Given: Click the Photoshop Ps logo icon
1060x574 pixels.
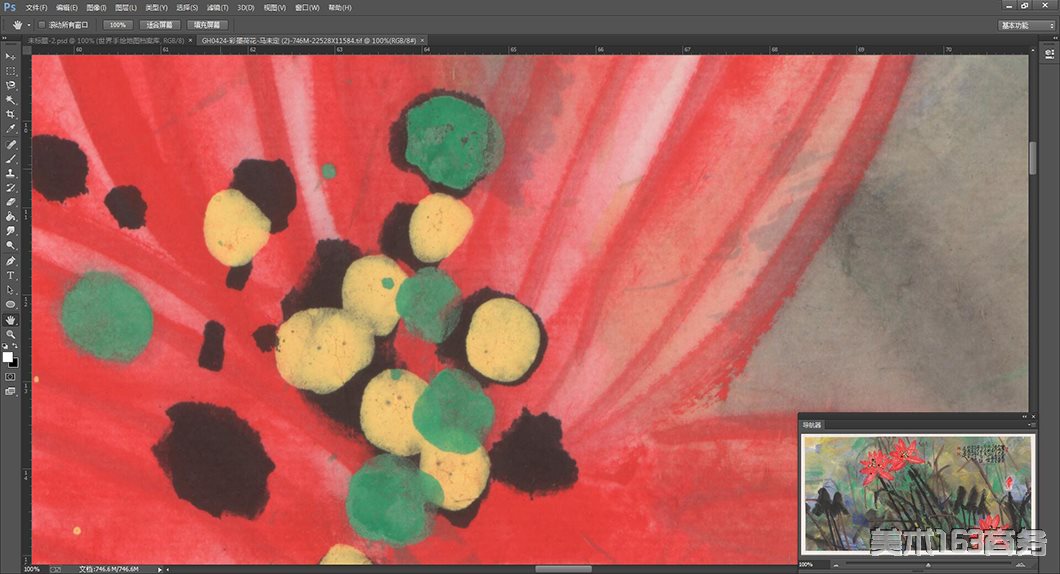Looking at the screenshot, I should point(9,7).
